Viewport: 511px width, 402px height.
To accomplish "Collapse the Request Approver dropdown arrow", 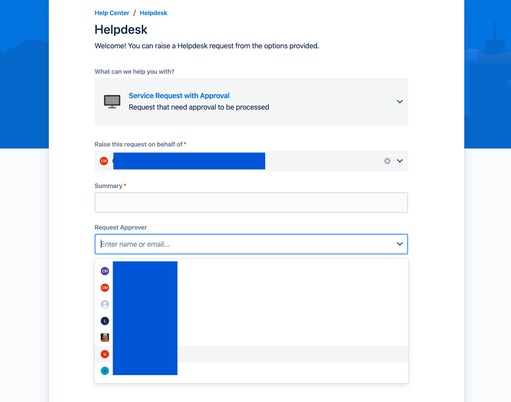I will pyautogui.click(x=400, y=244).
